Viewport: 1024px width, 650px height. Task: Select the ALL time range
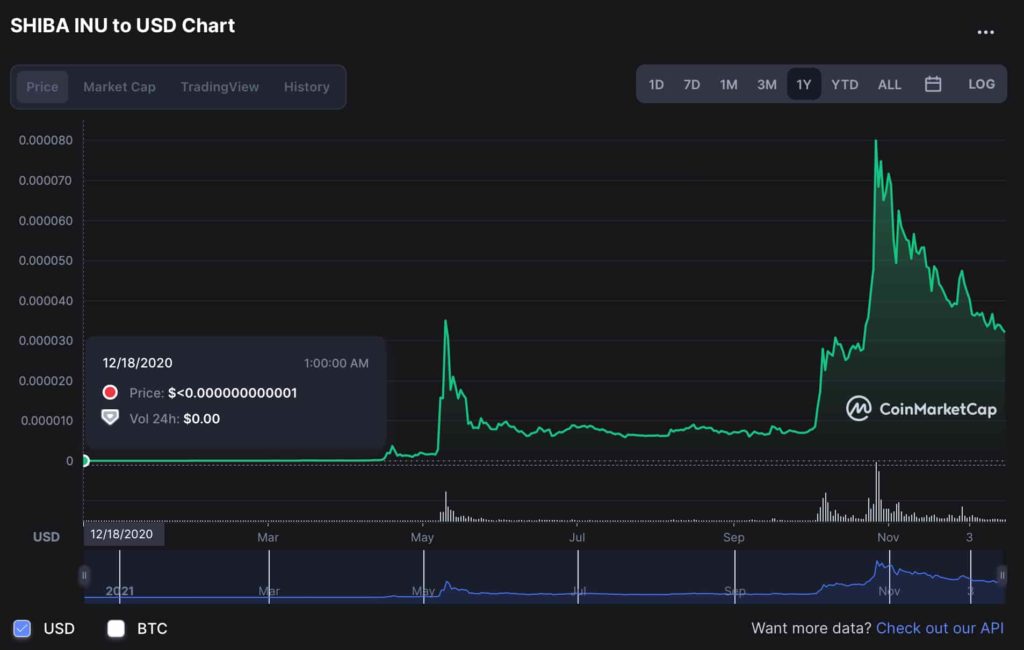(x=889, y=84)
